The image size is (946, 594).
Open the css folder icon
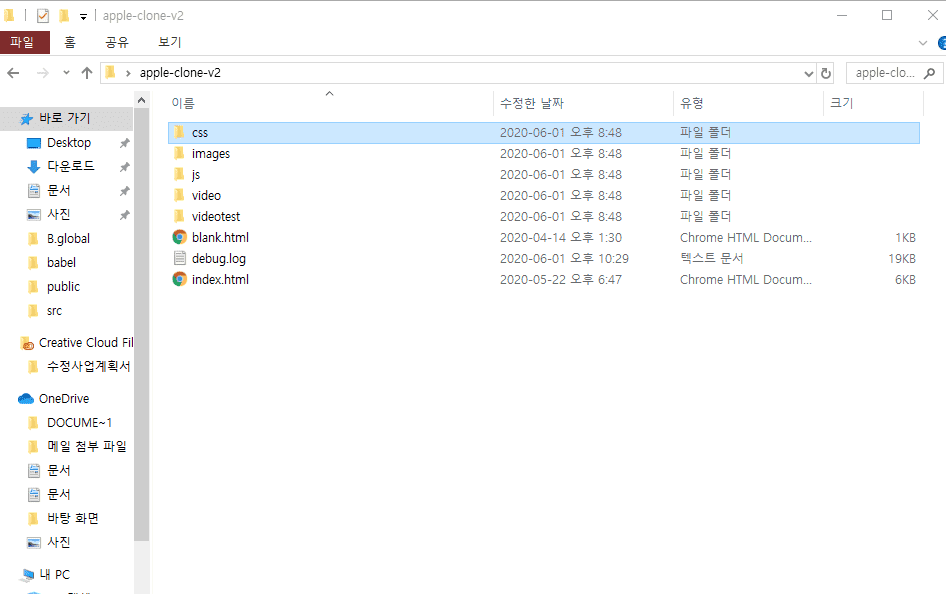179,132
